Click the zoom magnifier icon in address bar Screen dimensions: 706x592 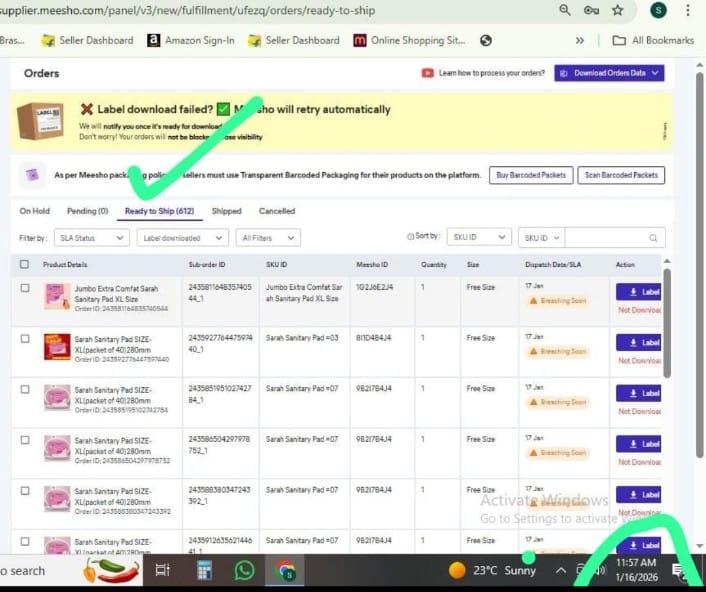click(x=565, y=10)
